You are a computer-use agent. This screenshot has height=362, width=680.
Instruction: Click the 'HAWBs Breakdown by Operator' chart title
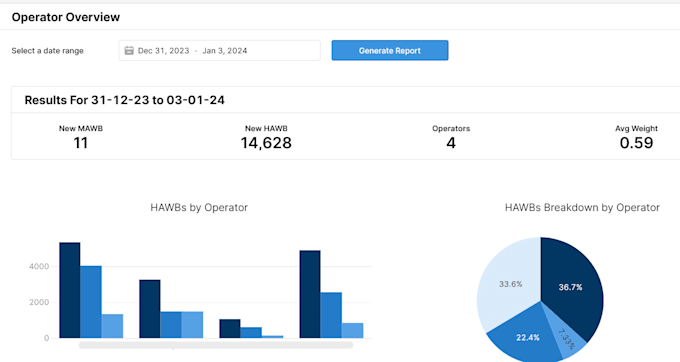[582, 208]
